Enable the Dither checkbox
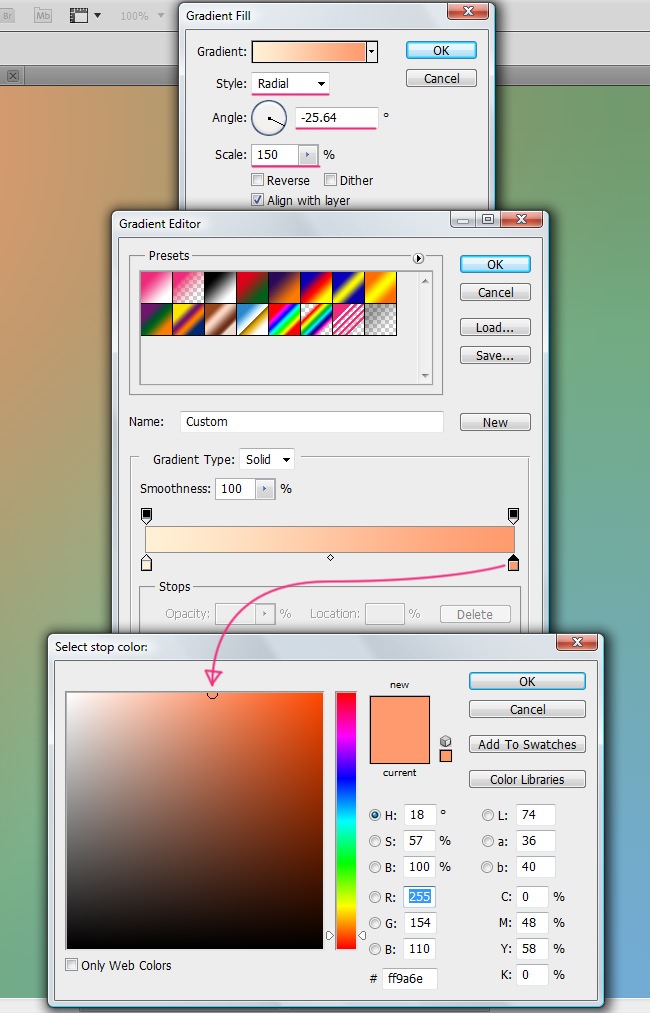 click(x=330, y=180)
